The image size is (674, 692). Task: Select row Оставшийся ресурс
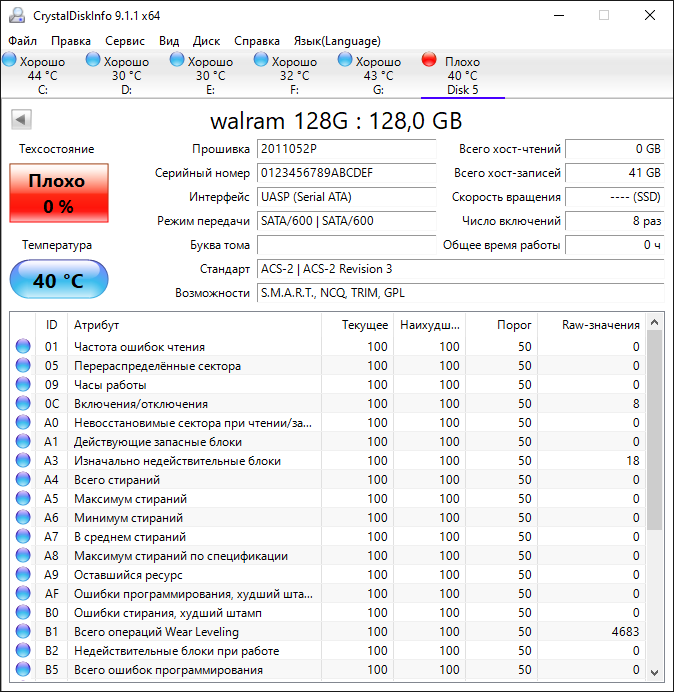(x=328, y=574)
